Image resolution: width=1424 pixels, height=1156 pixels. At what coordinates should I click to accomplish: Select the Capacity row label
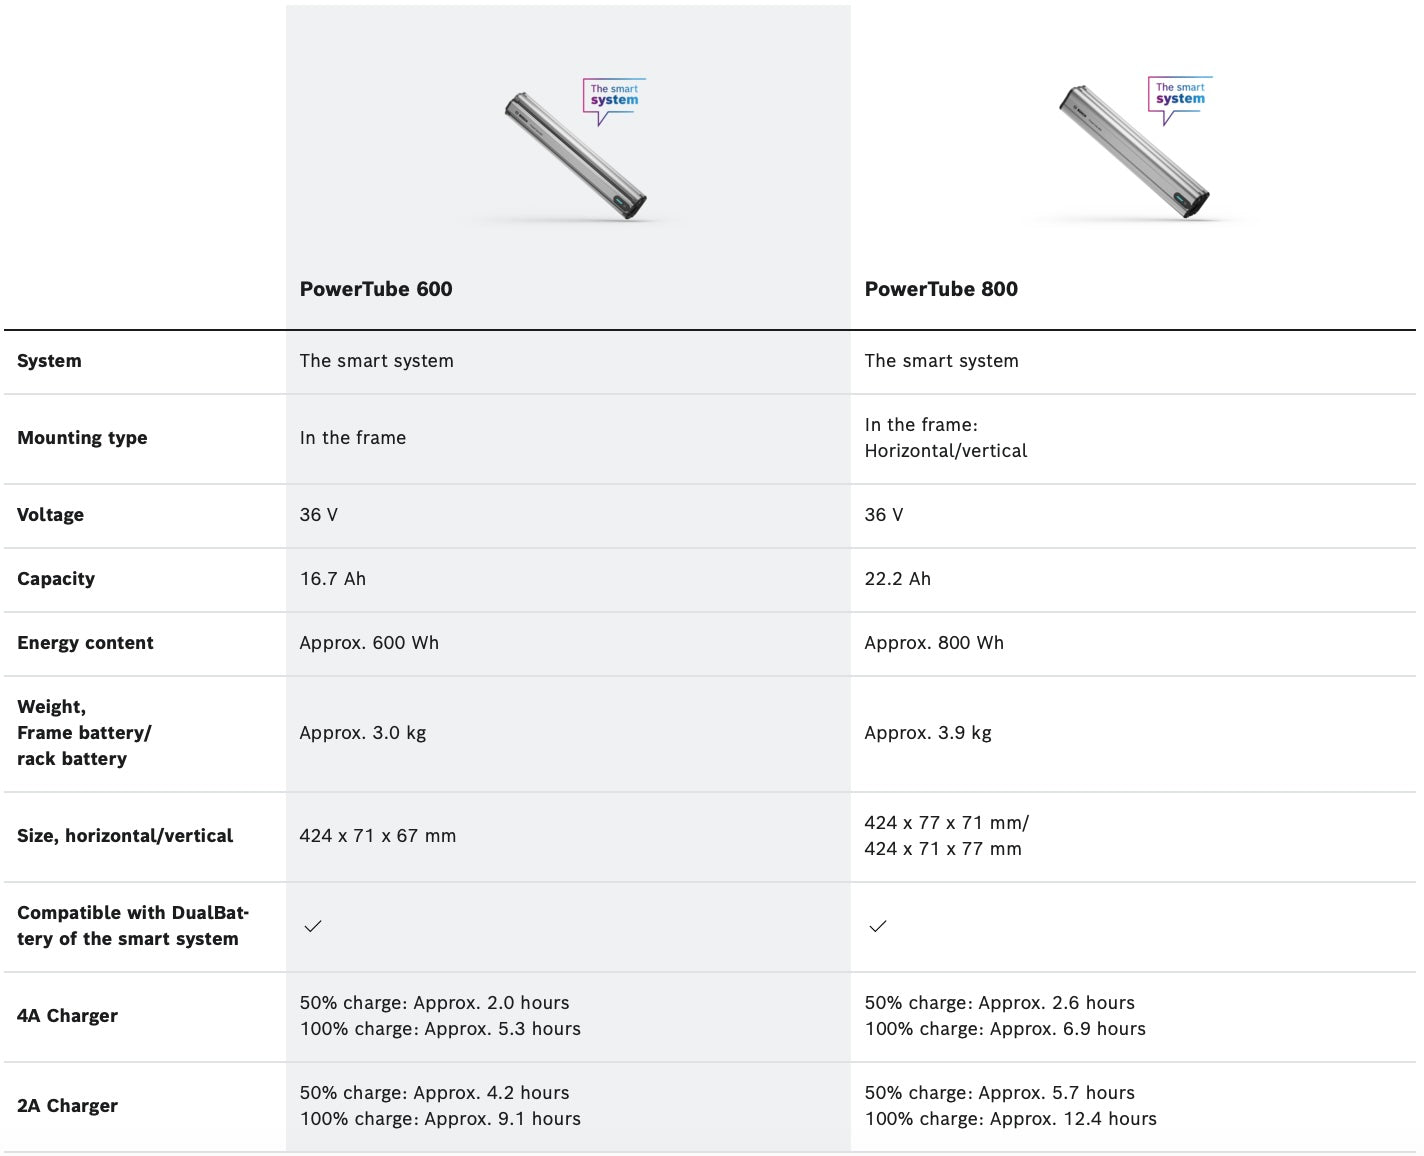(56, 579)
